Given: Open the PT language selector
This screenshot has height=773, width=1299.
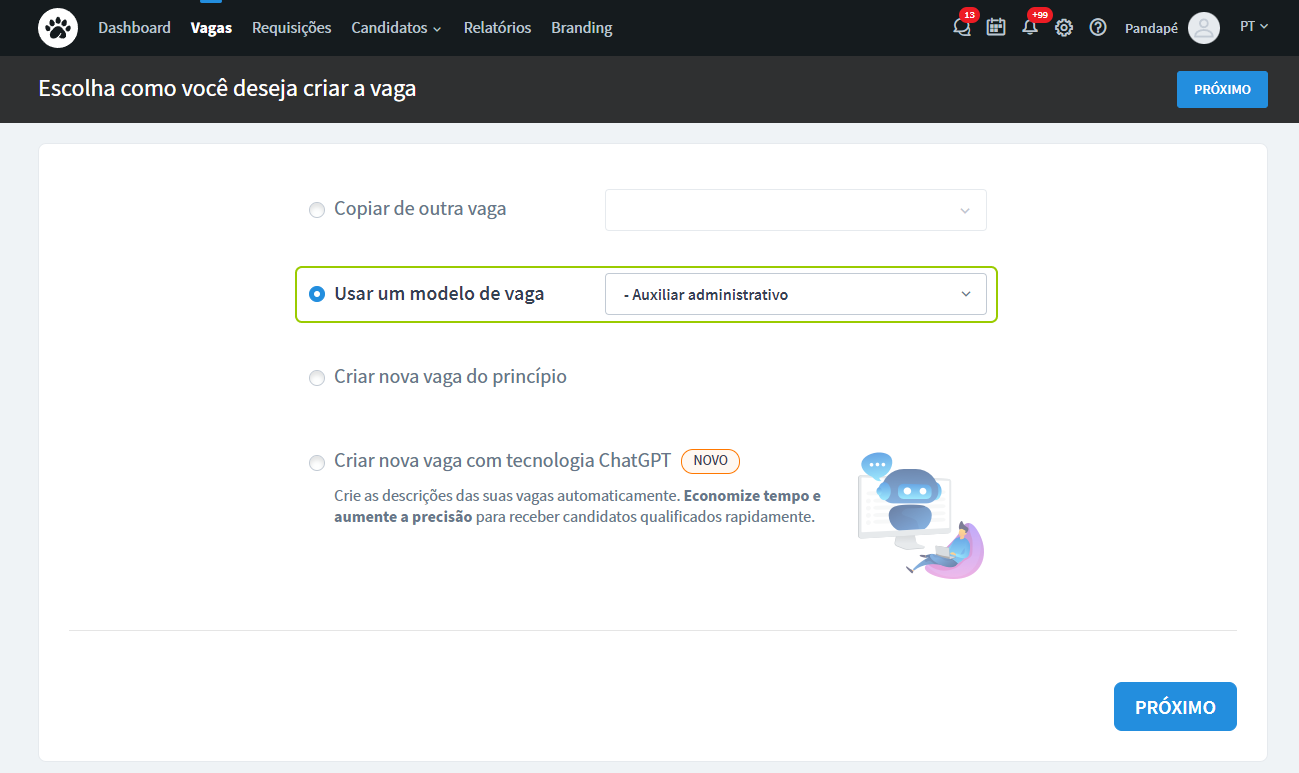Looking at the screenshot, I should 1253,26.
